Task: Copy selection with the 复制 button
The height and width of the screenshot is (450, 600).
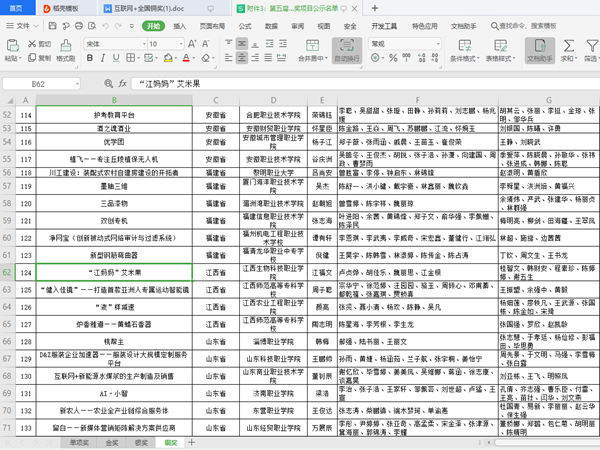Action: pos(39,58)
